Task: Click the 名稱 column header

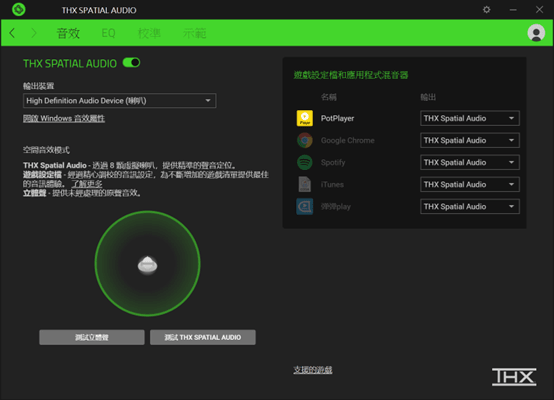Action: [x=329, y=97]
